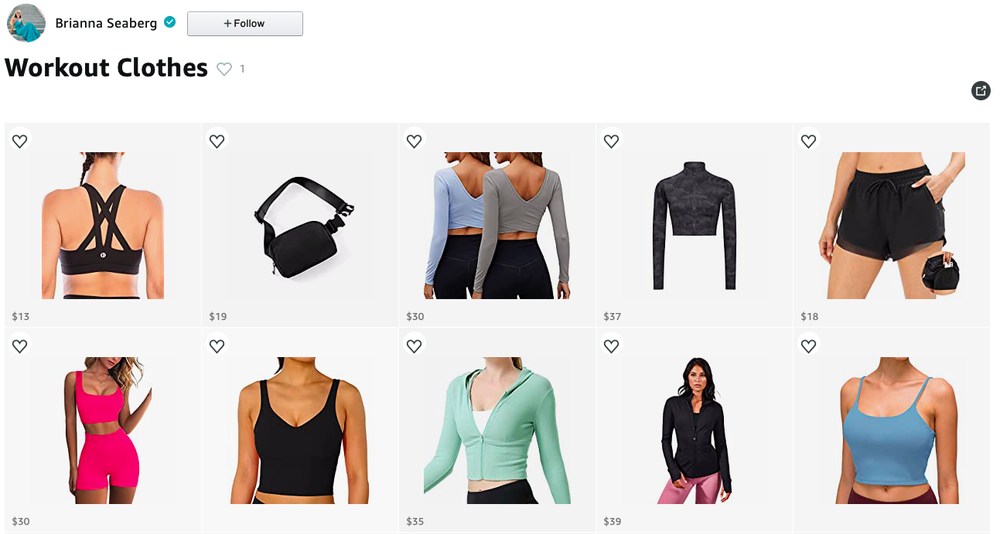View the mint green zip hoodie product
This screenshot has width=1000, height=534.
(497, 431)
